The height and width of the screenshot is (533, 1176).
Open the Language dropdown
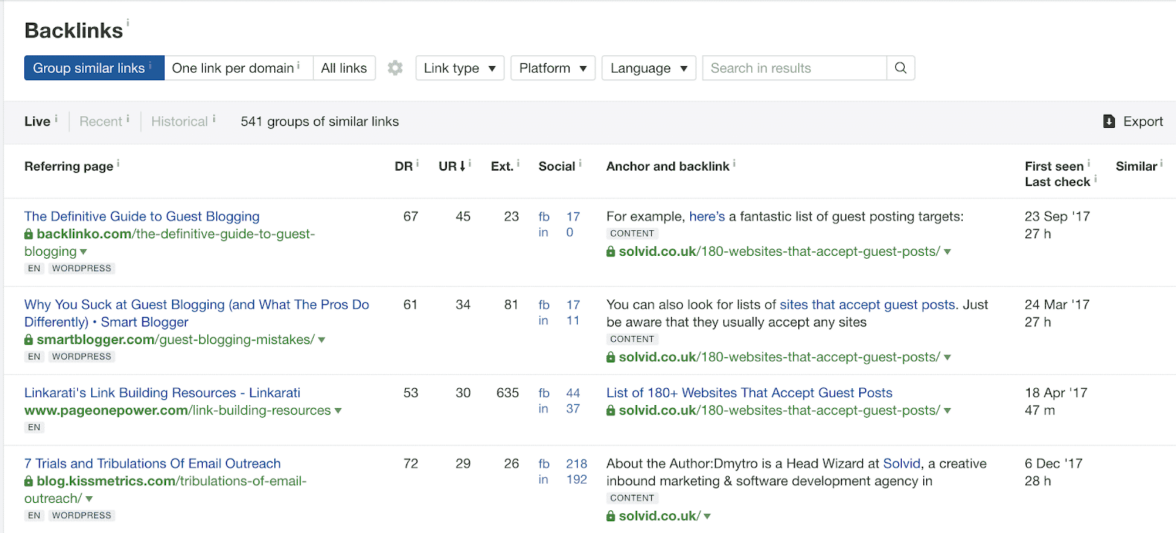coord(649,68)
